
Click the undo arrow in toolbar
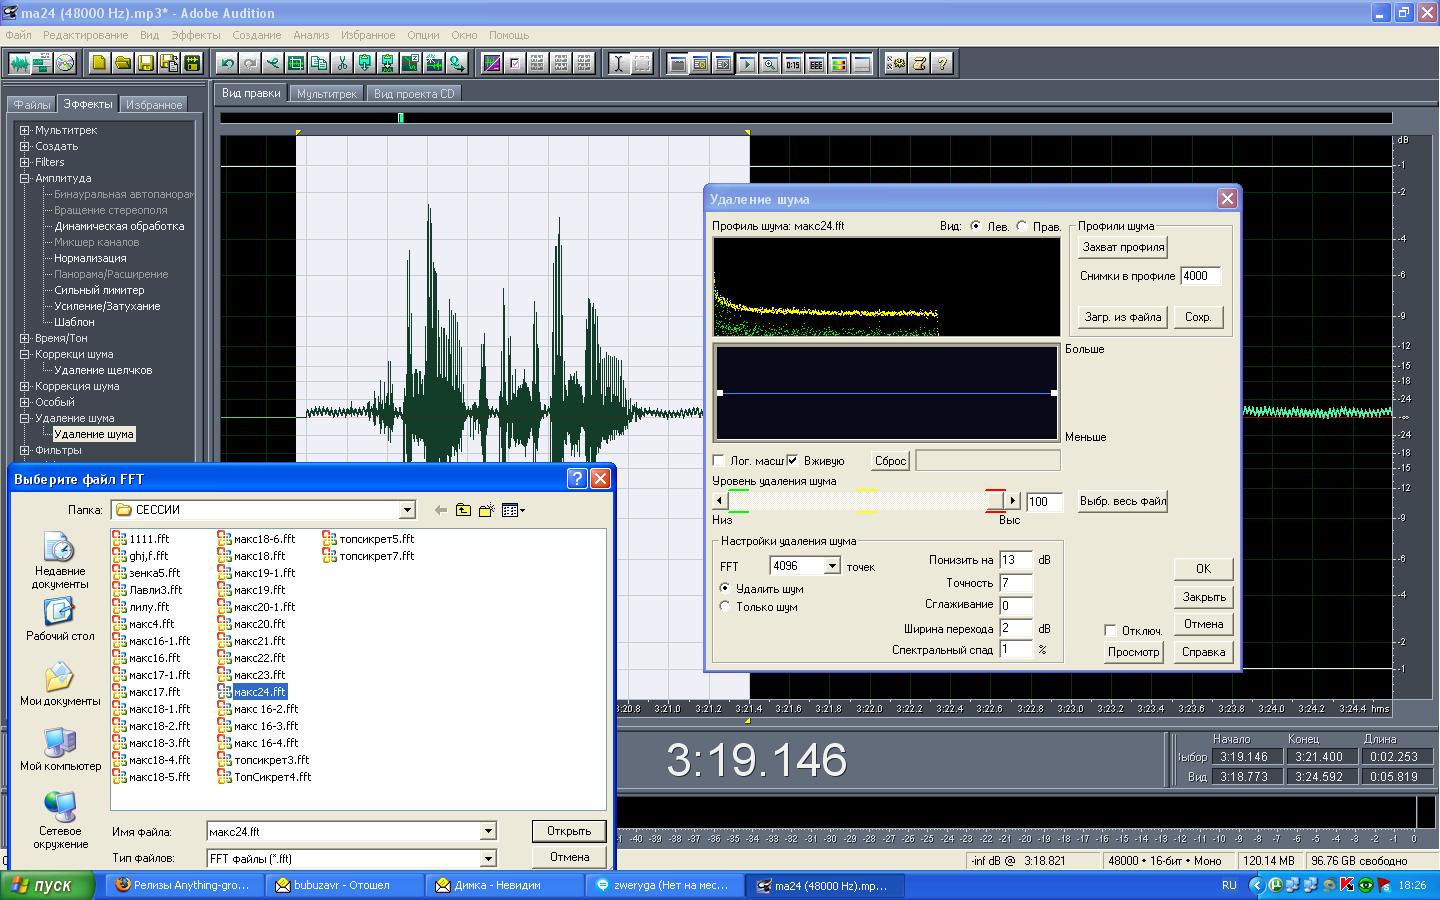(228, 63)
